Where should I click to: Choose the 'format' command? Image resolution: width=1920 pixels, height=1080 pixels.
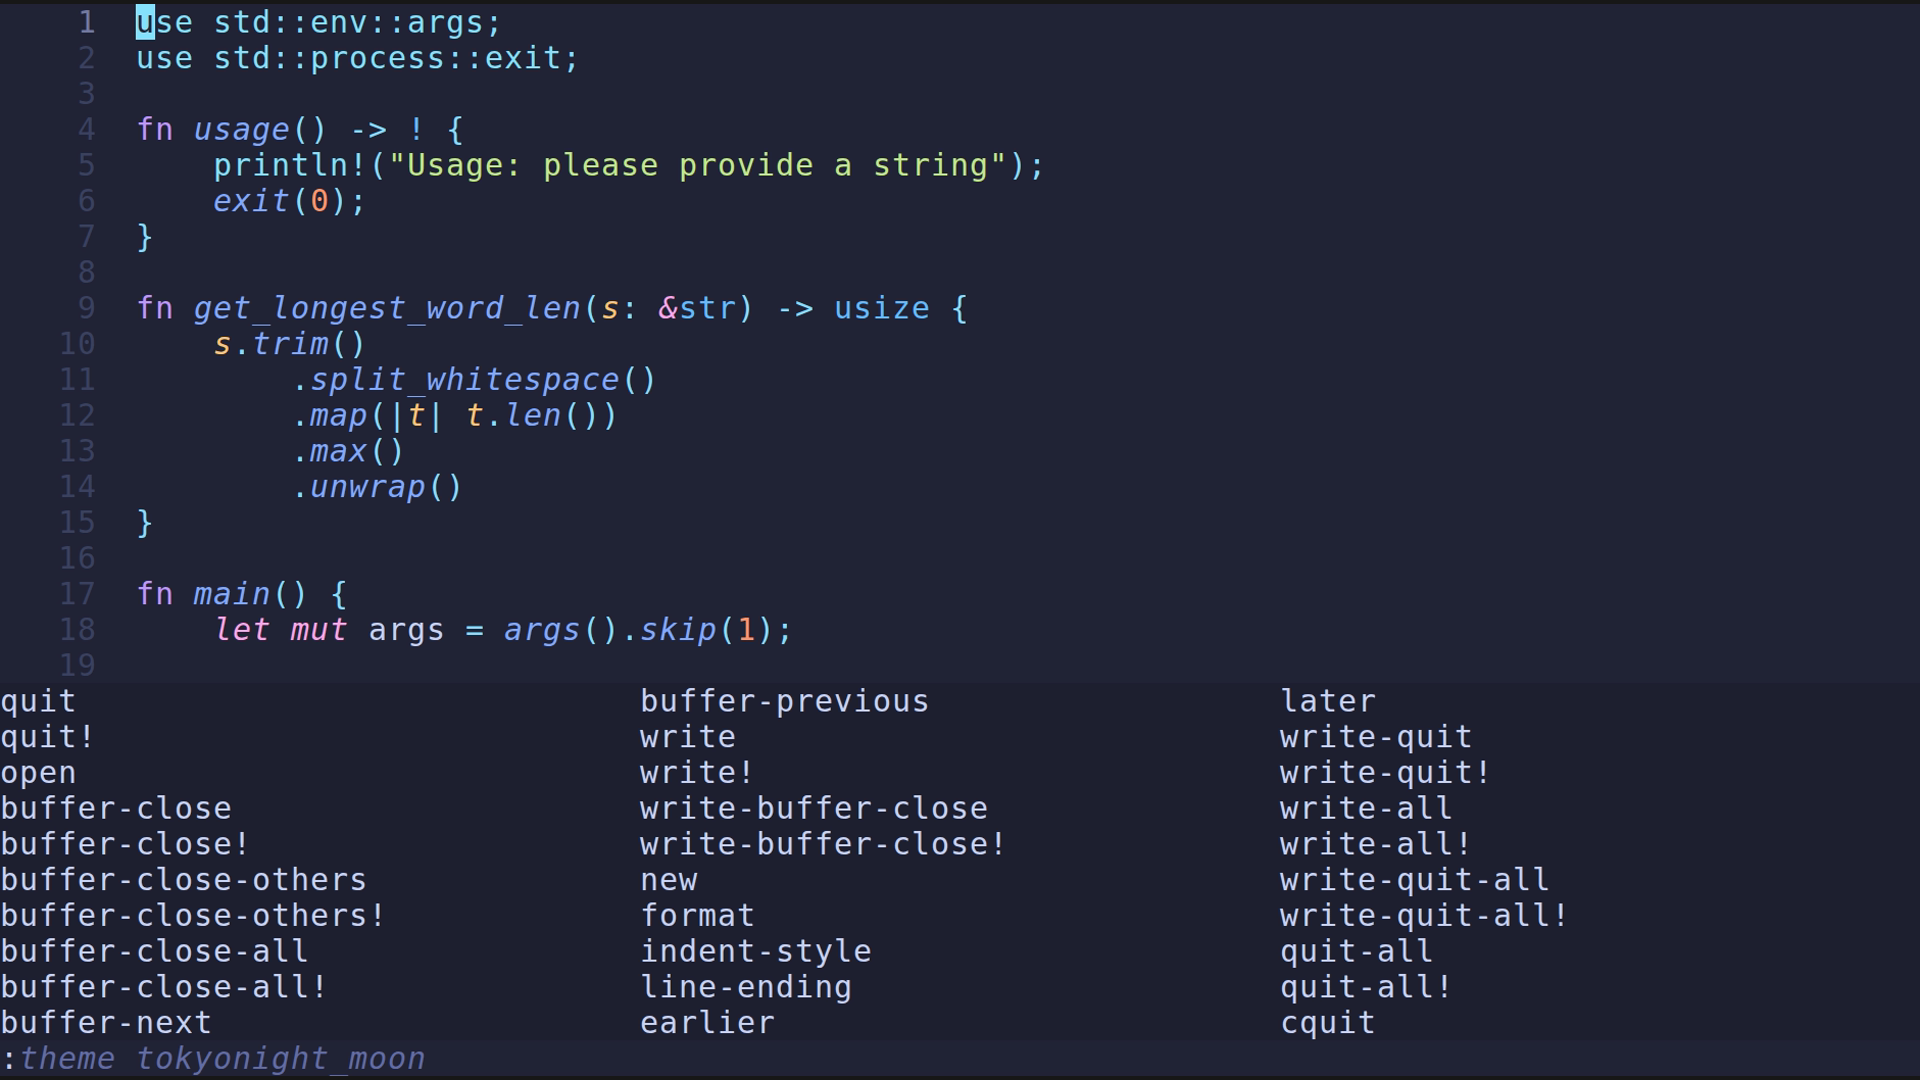pos(697,916)
